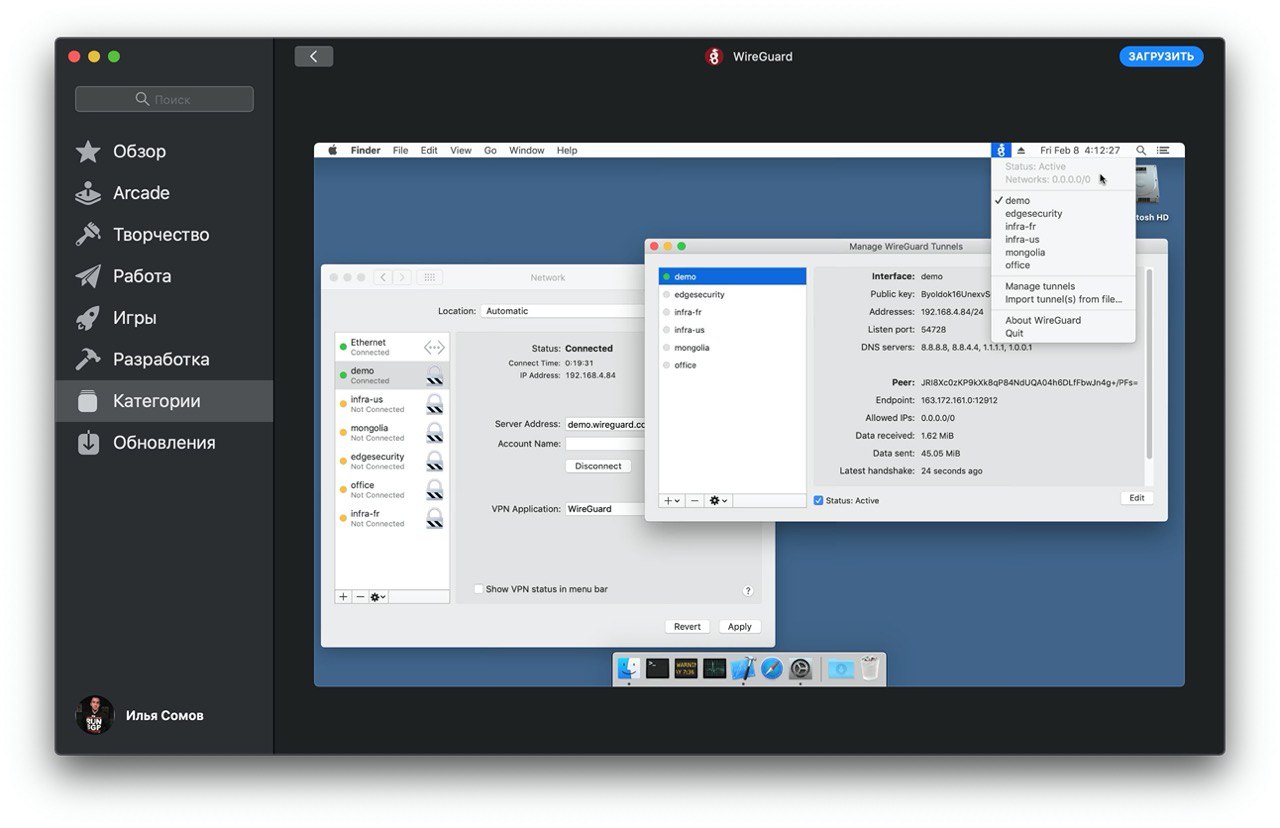Open the Location Automatic dropdown in the Network window
Viewport: 1280px width, 828px height.
pos(565,311)
